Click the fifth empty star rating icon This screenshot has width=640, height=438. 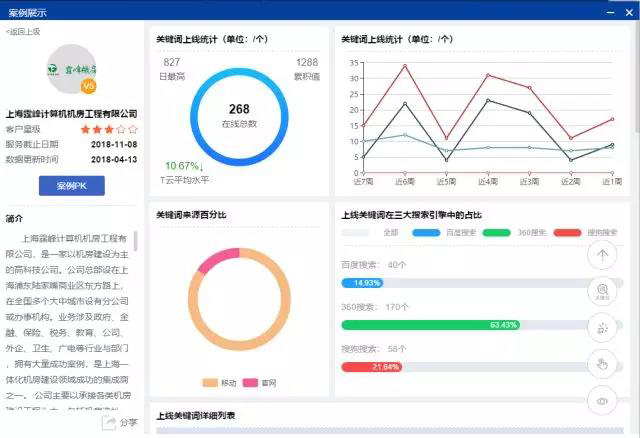(x=132, y=129)
